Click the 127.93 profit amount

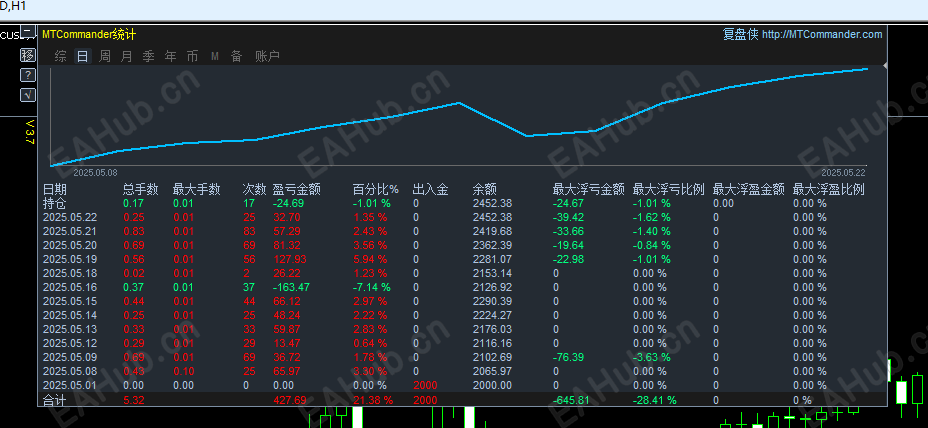(289, 259)
